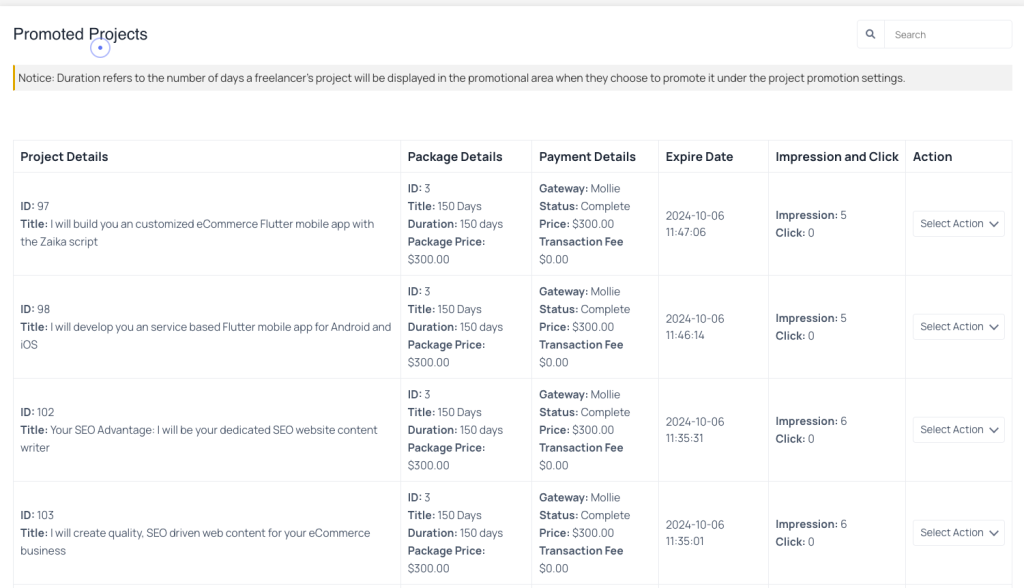Image resolution: width=1024 pixels, height=588 pixels.
Task: Open Select Action dropdown for project 97
Action: [x=958, y=224]
